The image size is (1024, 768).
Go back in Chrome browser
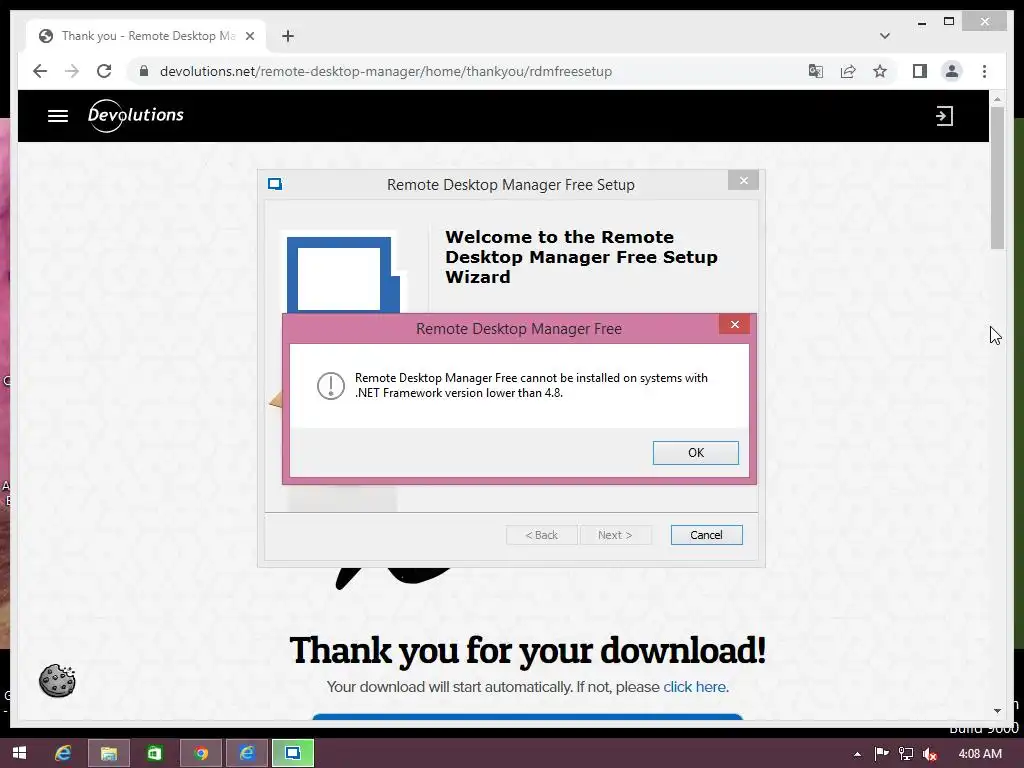tap(40, 71)
